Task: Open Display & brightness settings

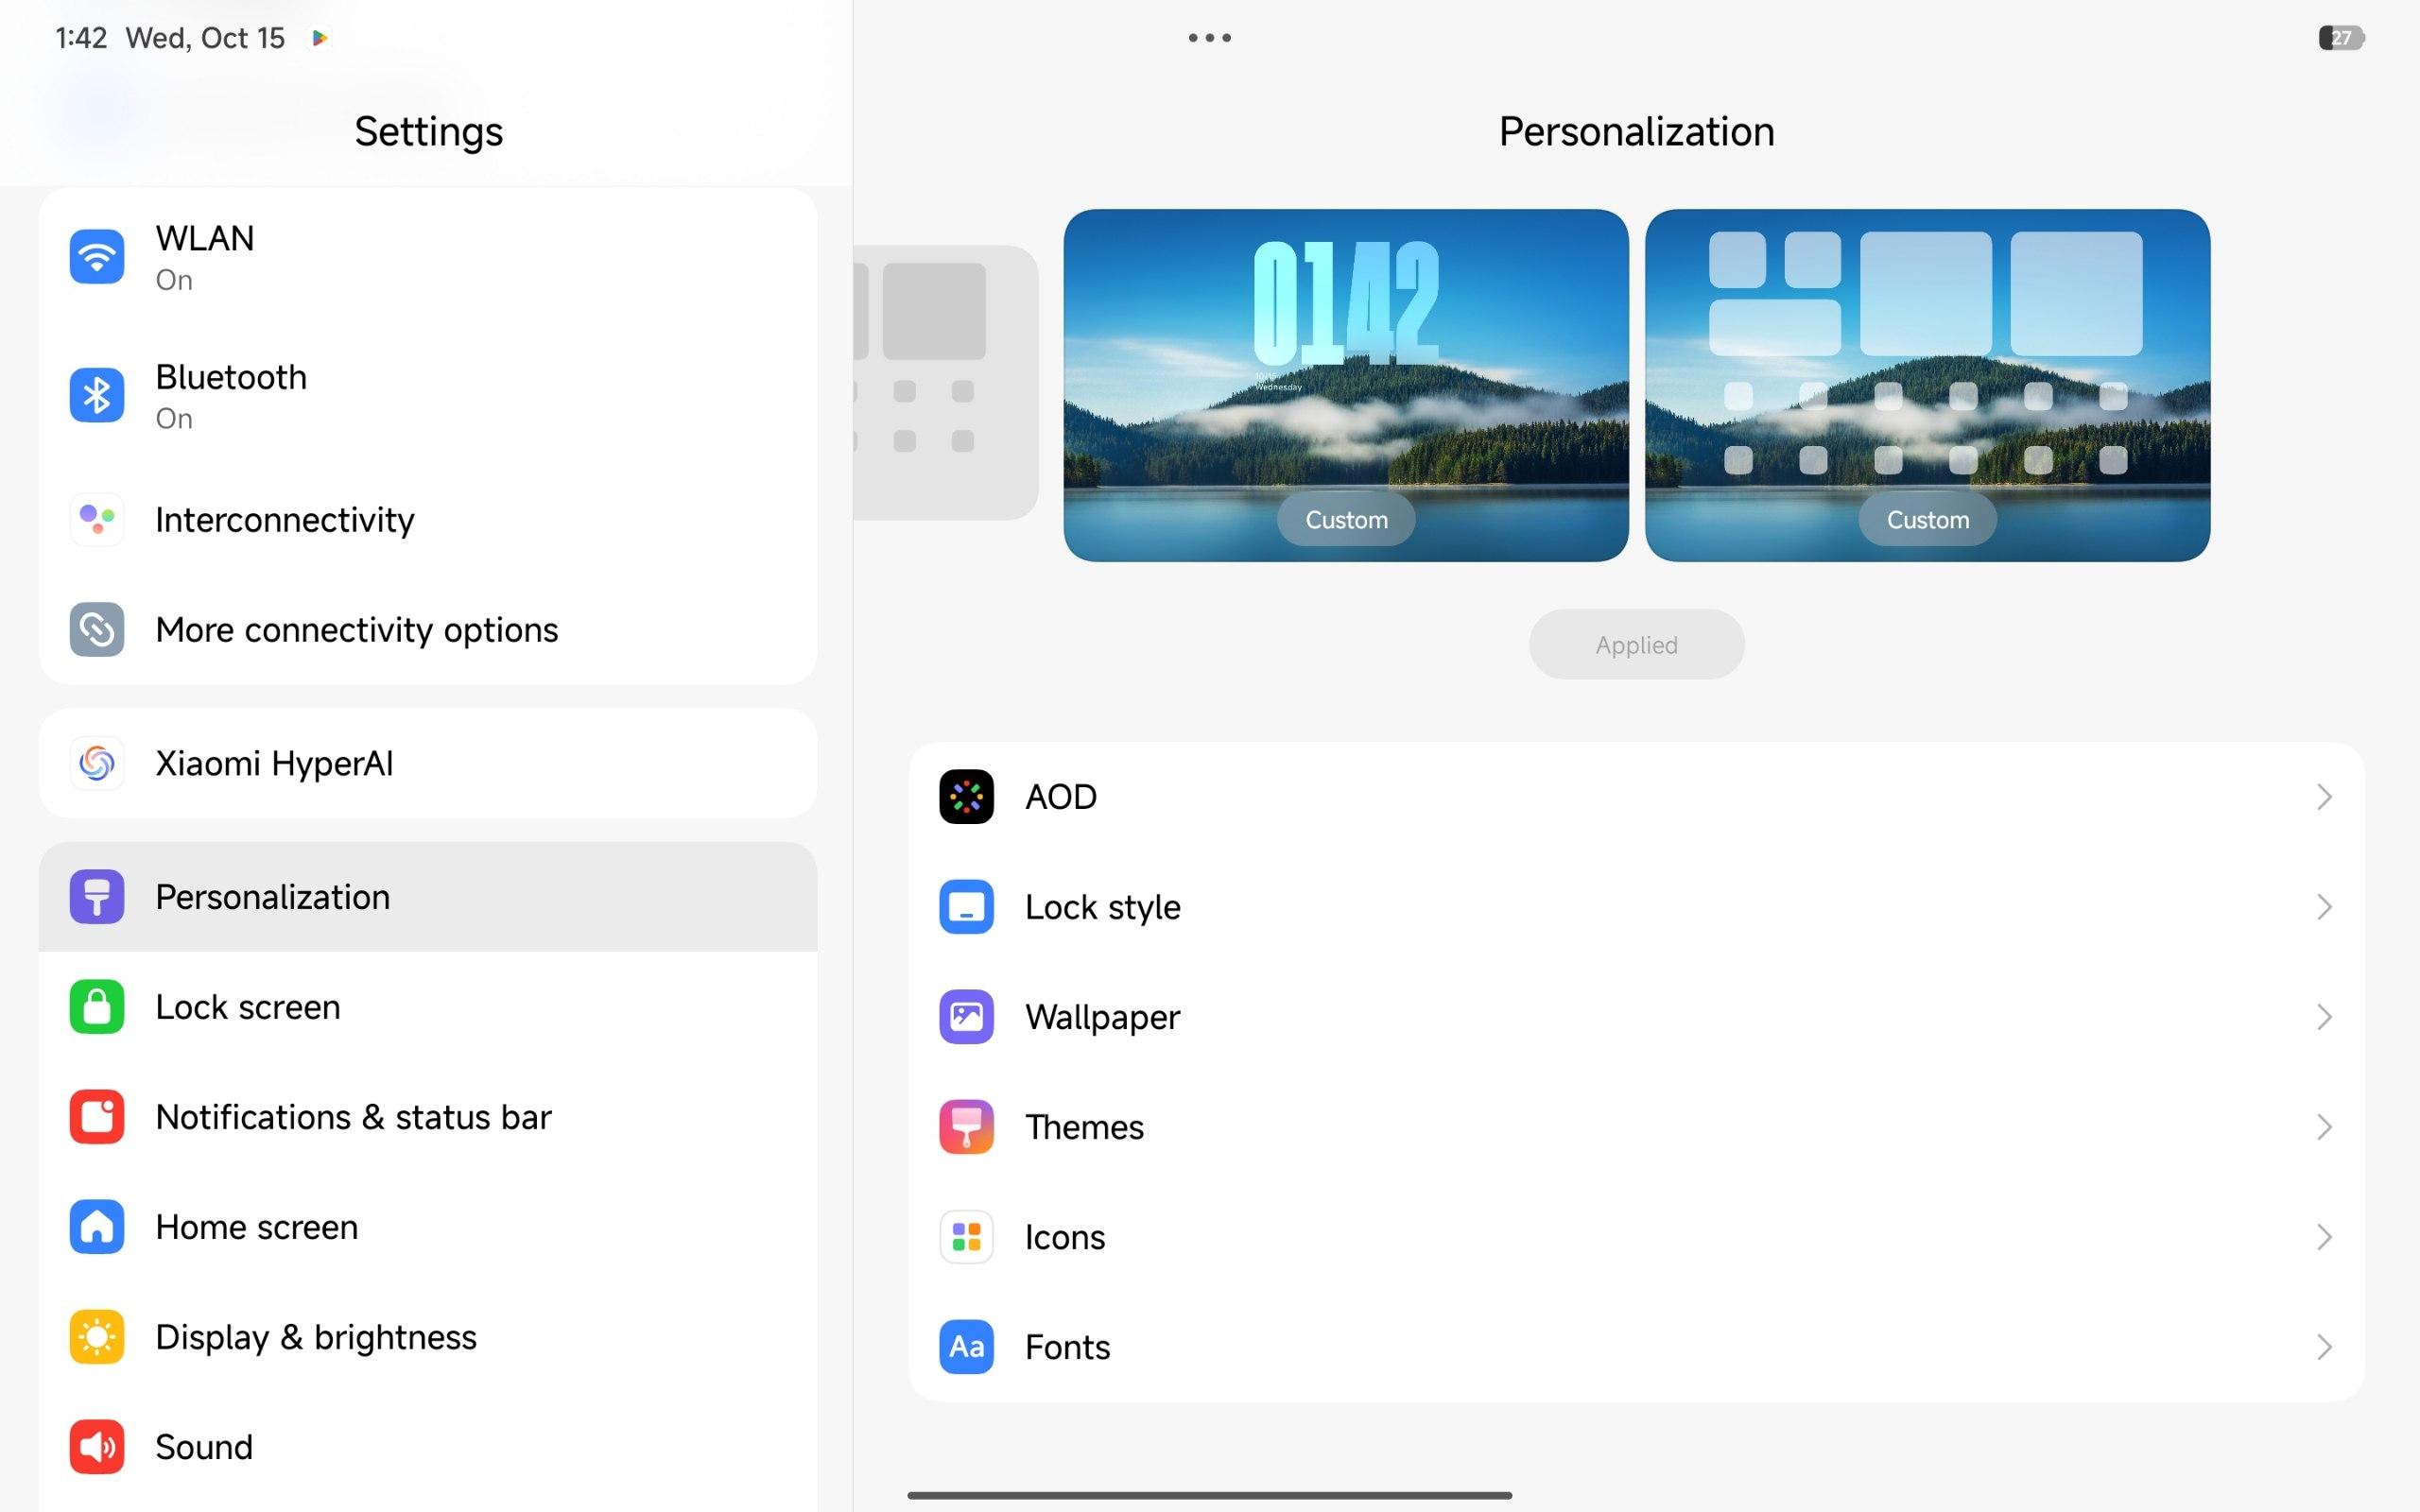Action: click(x=316, y=1337)
